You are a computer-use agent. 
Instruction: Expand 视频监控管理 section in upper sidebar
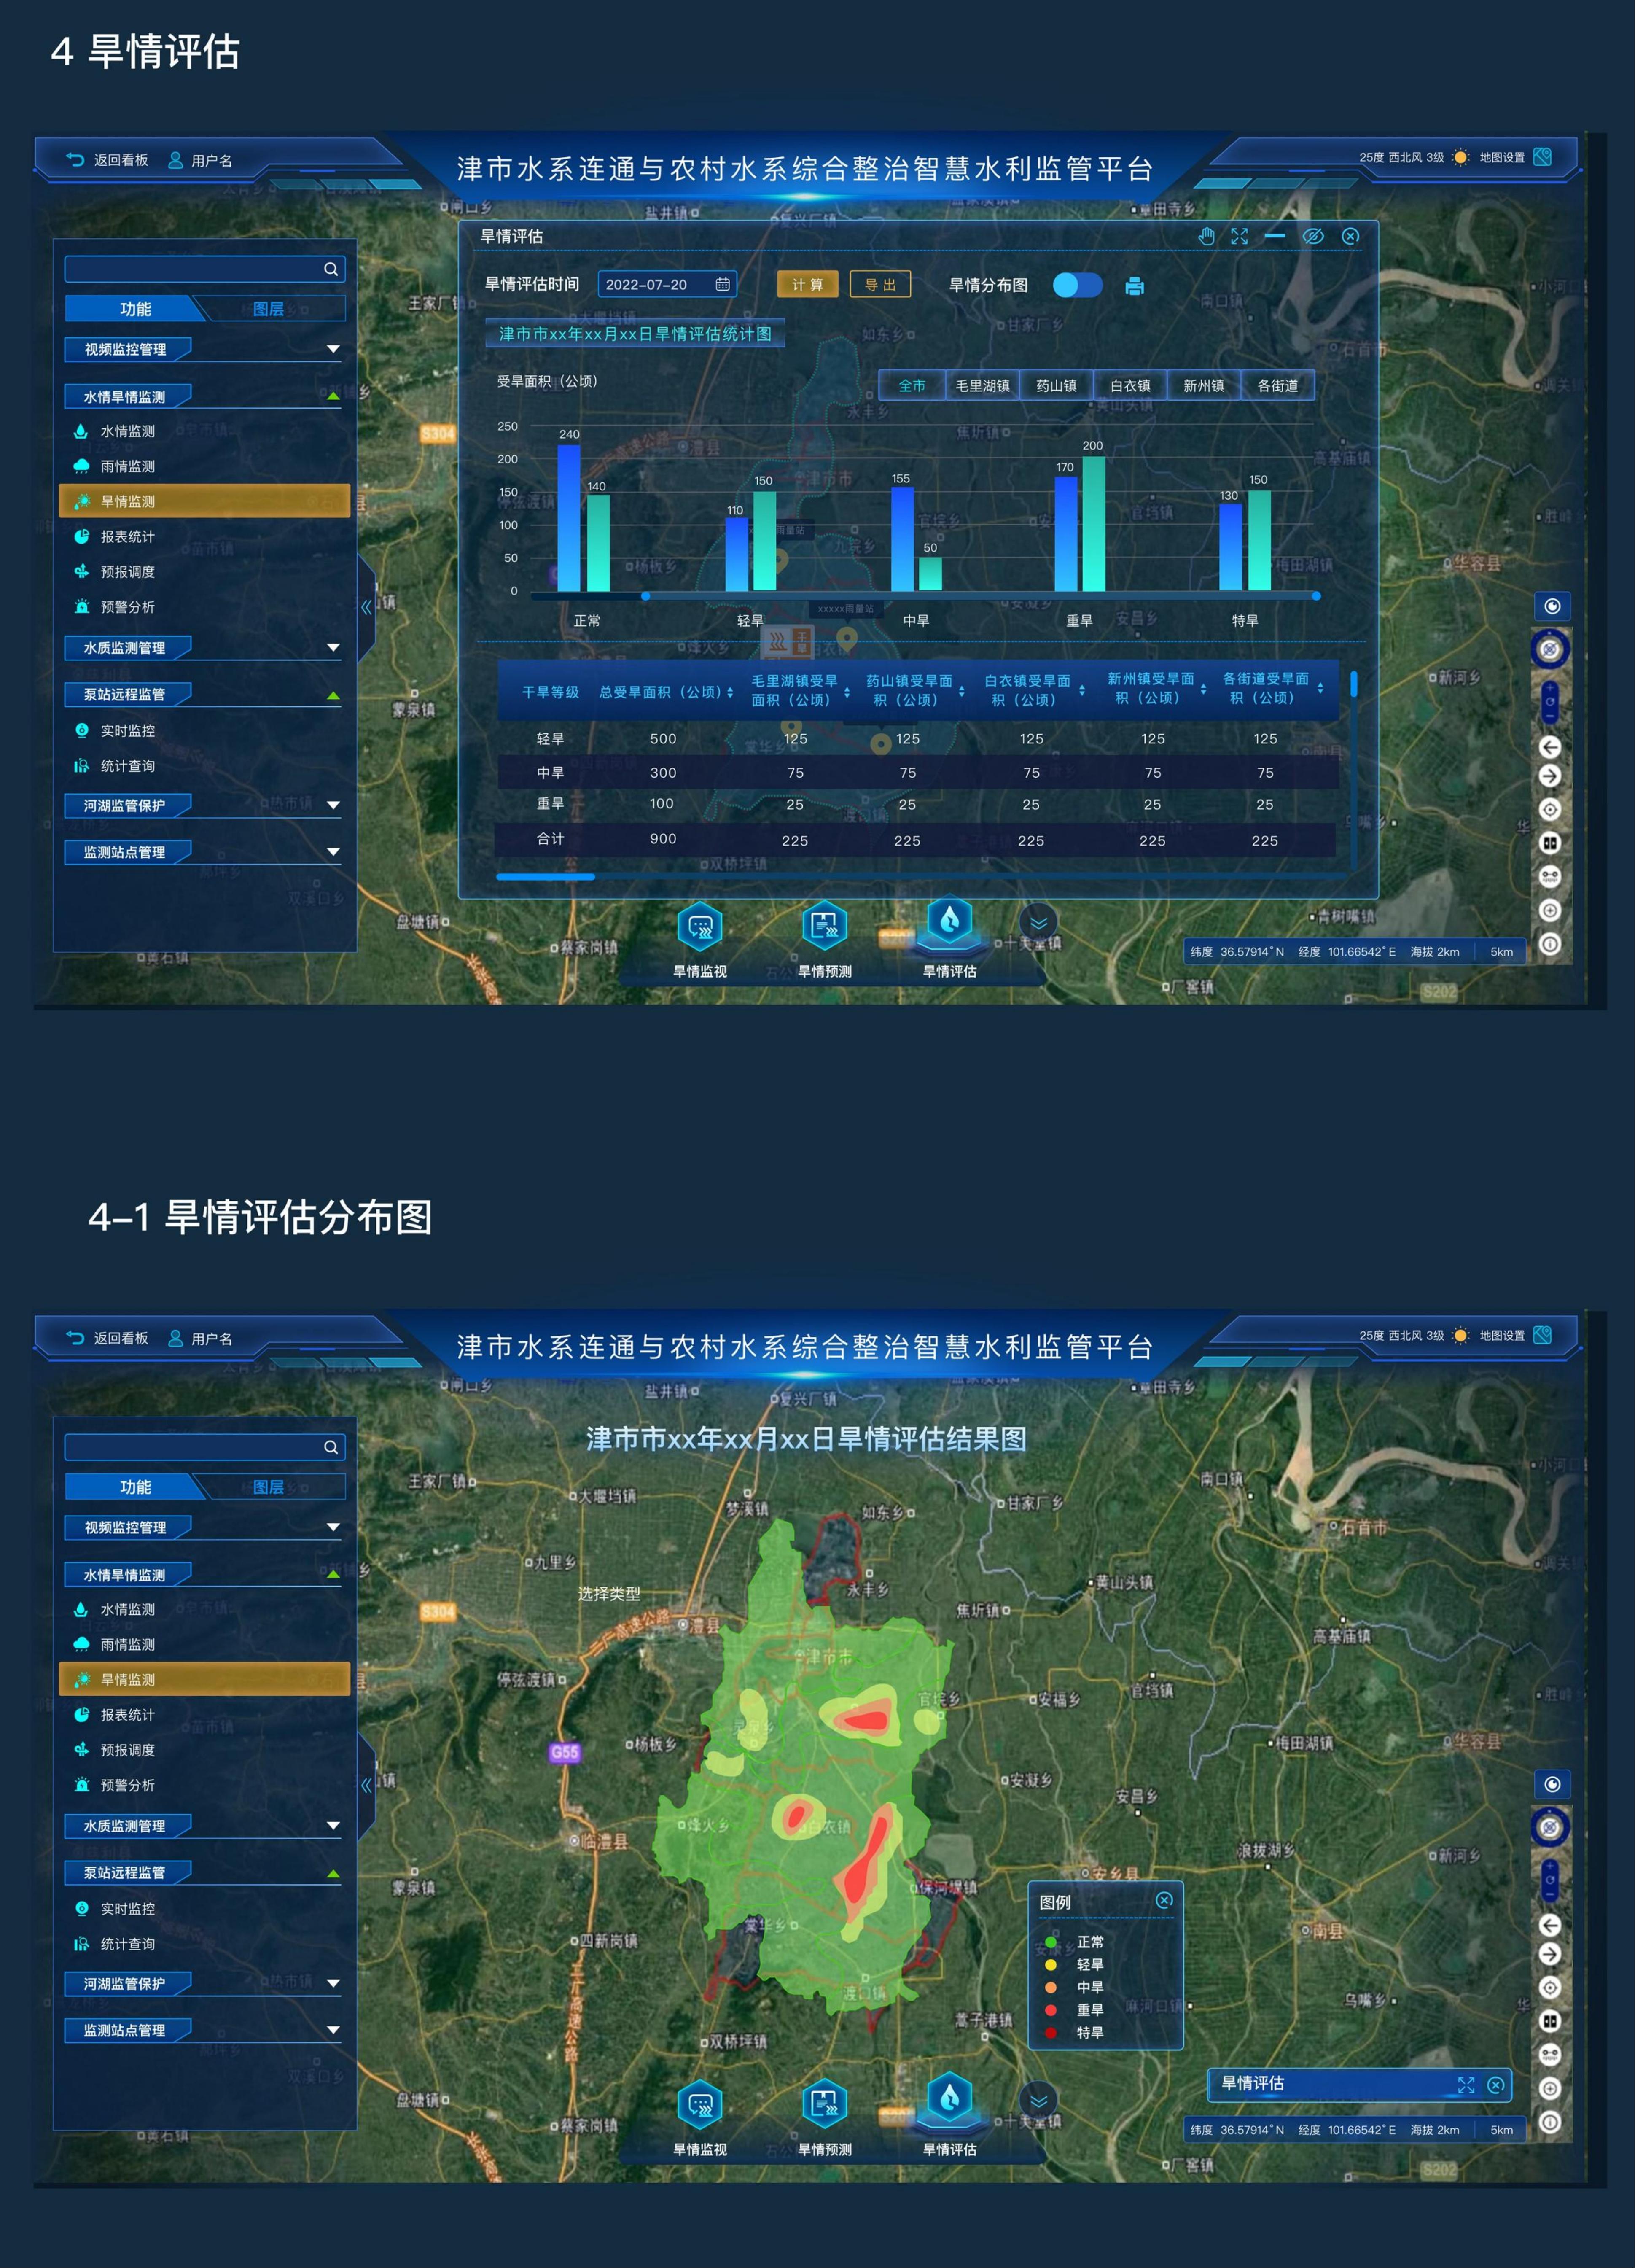pyautogui.click(x=333, y=349)
